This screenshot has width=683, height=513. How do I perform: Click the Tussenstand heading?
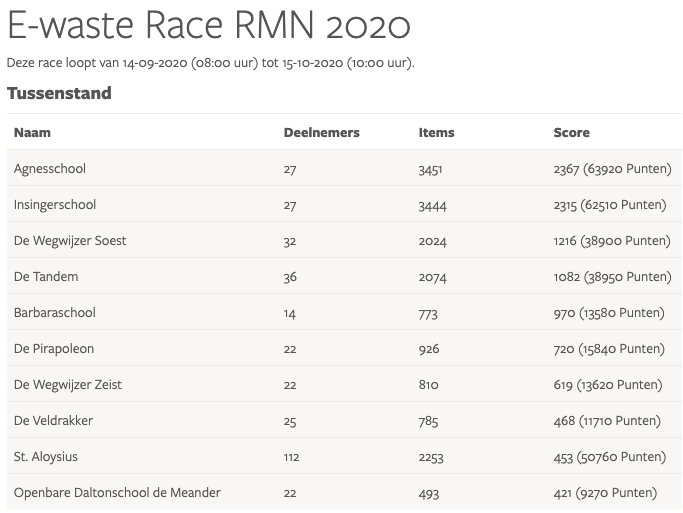coord(59,94)
